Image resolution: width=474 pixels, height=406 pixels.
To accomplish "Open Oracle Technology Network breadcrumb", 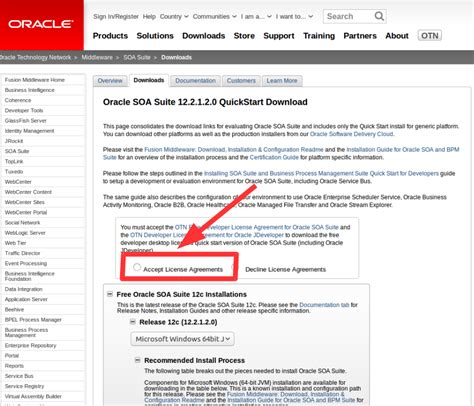I will (x=35, y=57).
